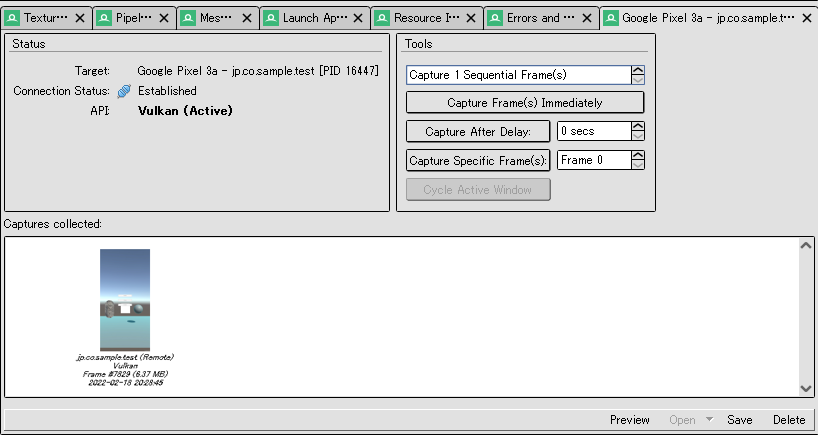The height and width of the screenshot is (435, 818).
Task: Close the Resource Inspector tab
Action: pyautogui.click(x=472, y=18)
